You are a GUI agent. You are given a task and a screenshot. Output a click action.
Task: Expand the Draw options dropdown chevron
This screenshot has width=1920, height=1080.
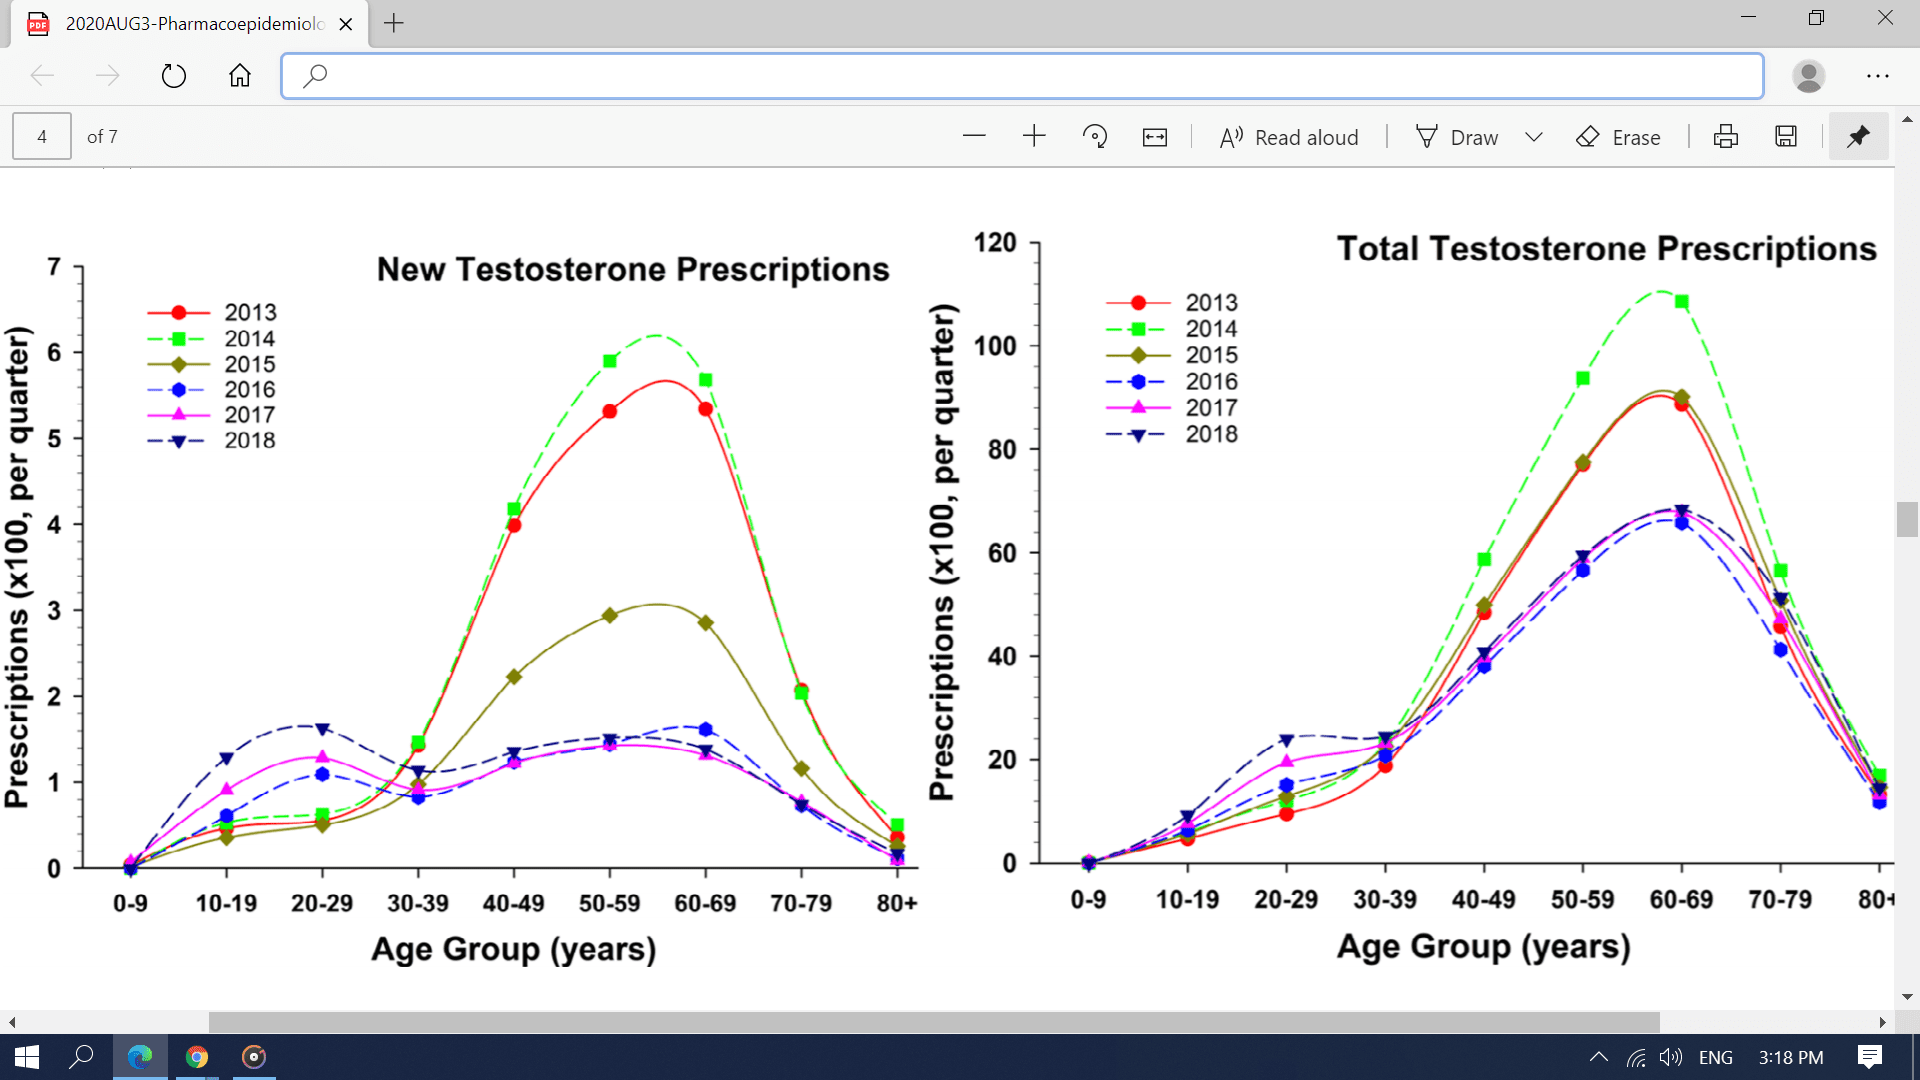[x=1534, y=137]
